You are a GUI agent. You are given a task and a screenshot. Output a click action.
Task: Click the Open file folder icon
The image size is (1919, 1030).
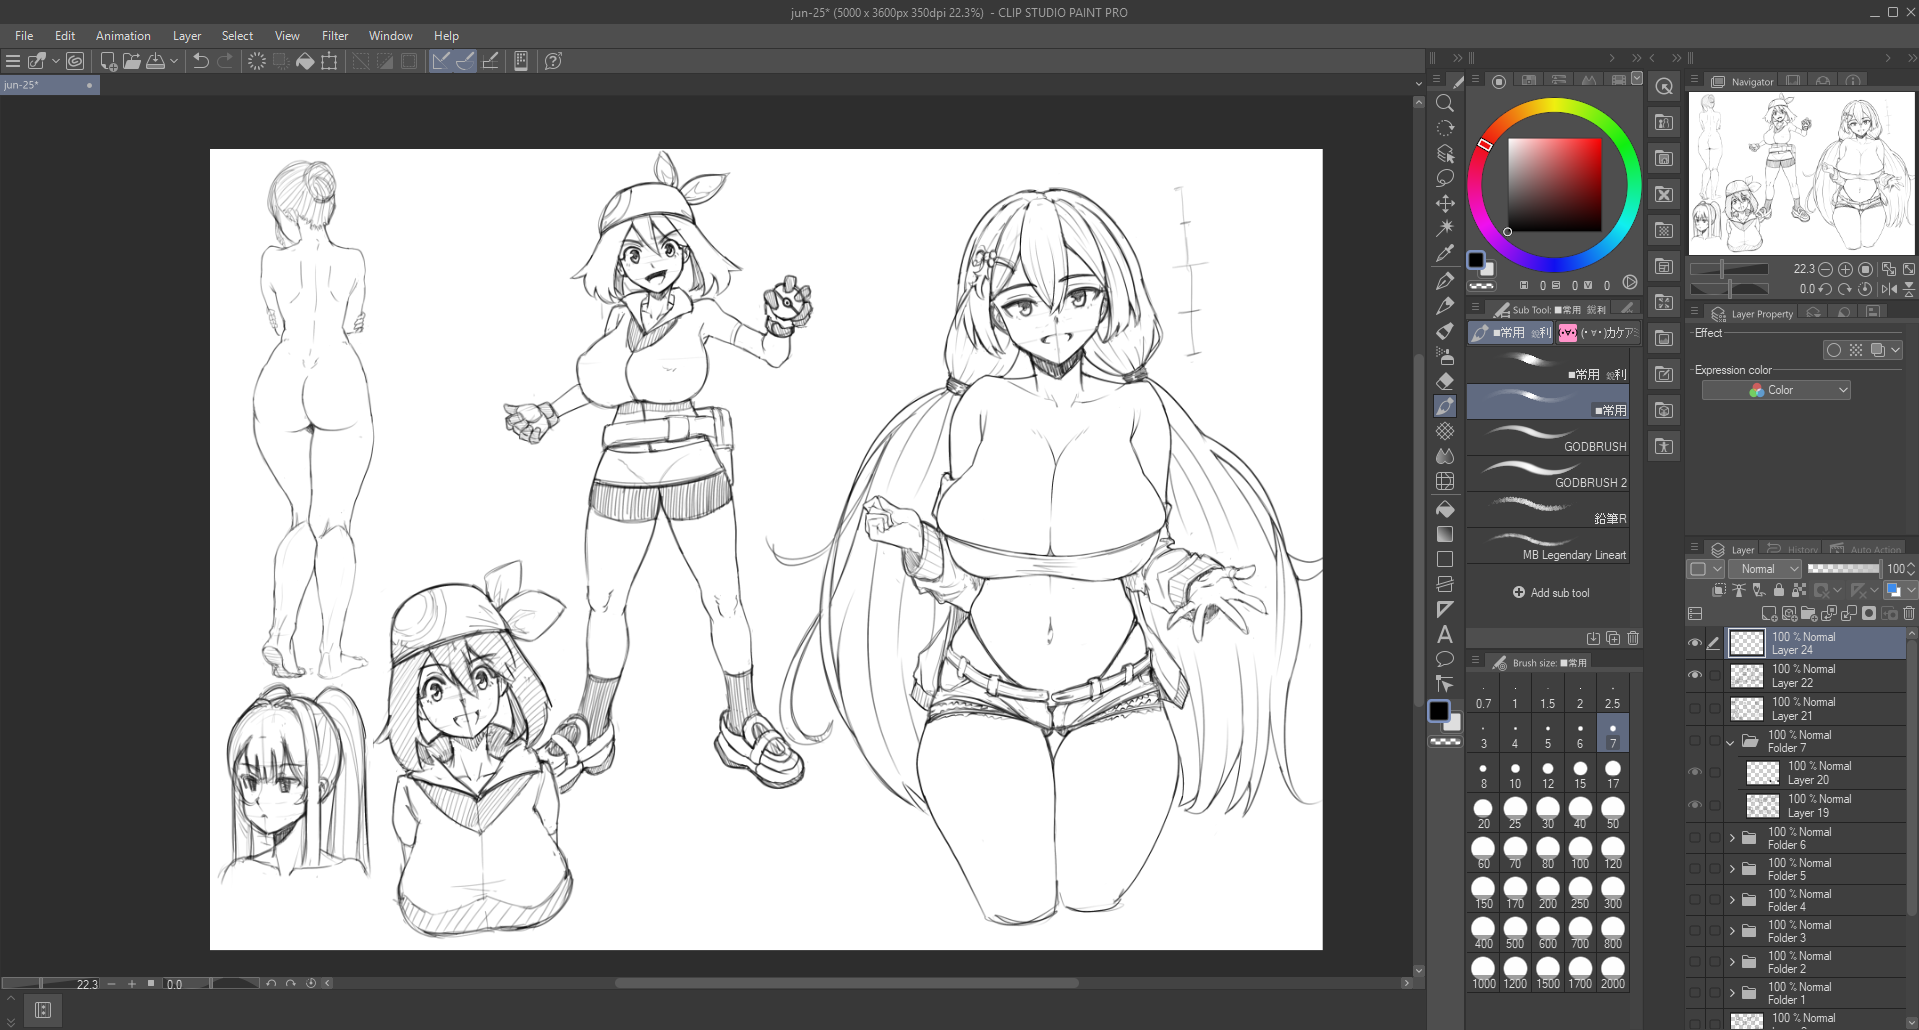[132, 61]
